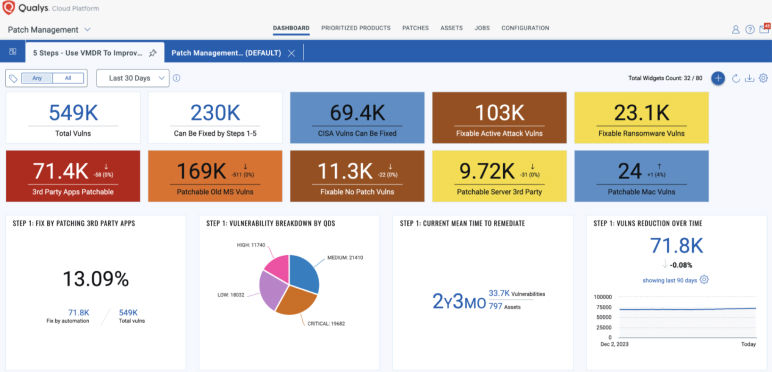This screenshot has height=372, width=772.
Task: Open the Last 30 Days dropdown
Action: pyautogui.click(x=133, y=78)
